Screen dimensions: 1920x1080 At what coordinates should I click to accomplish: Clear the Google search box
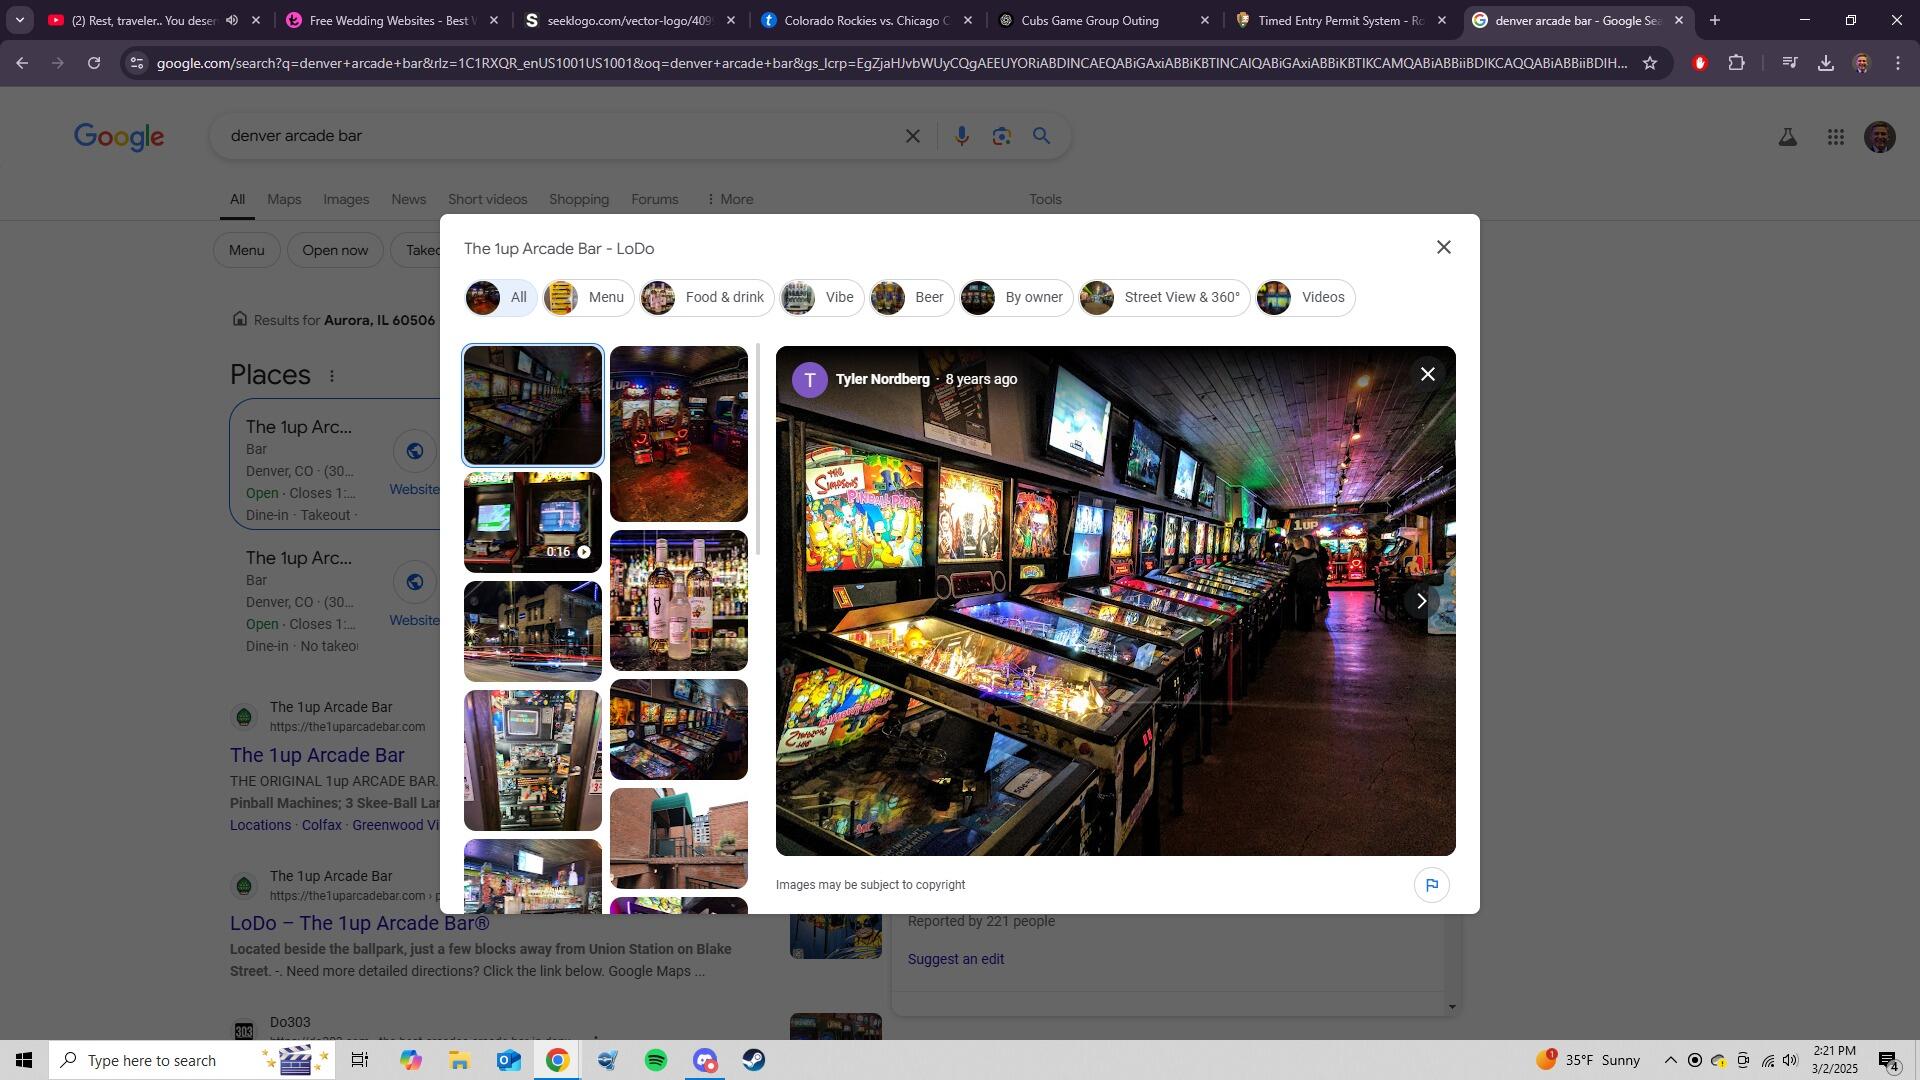click(912, 136)
